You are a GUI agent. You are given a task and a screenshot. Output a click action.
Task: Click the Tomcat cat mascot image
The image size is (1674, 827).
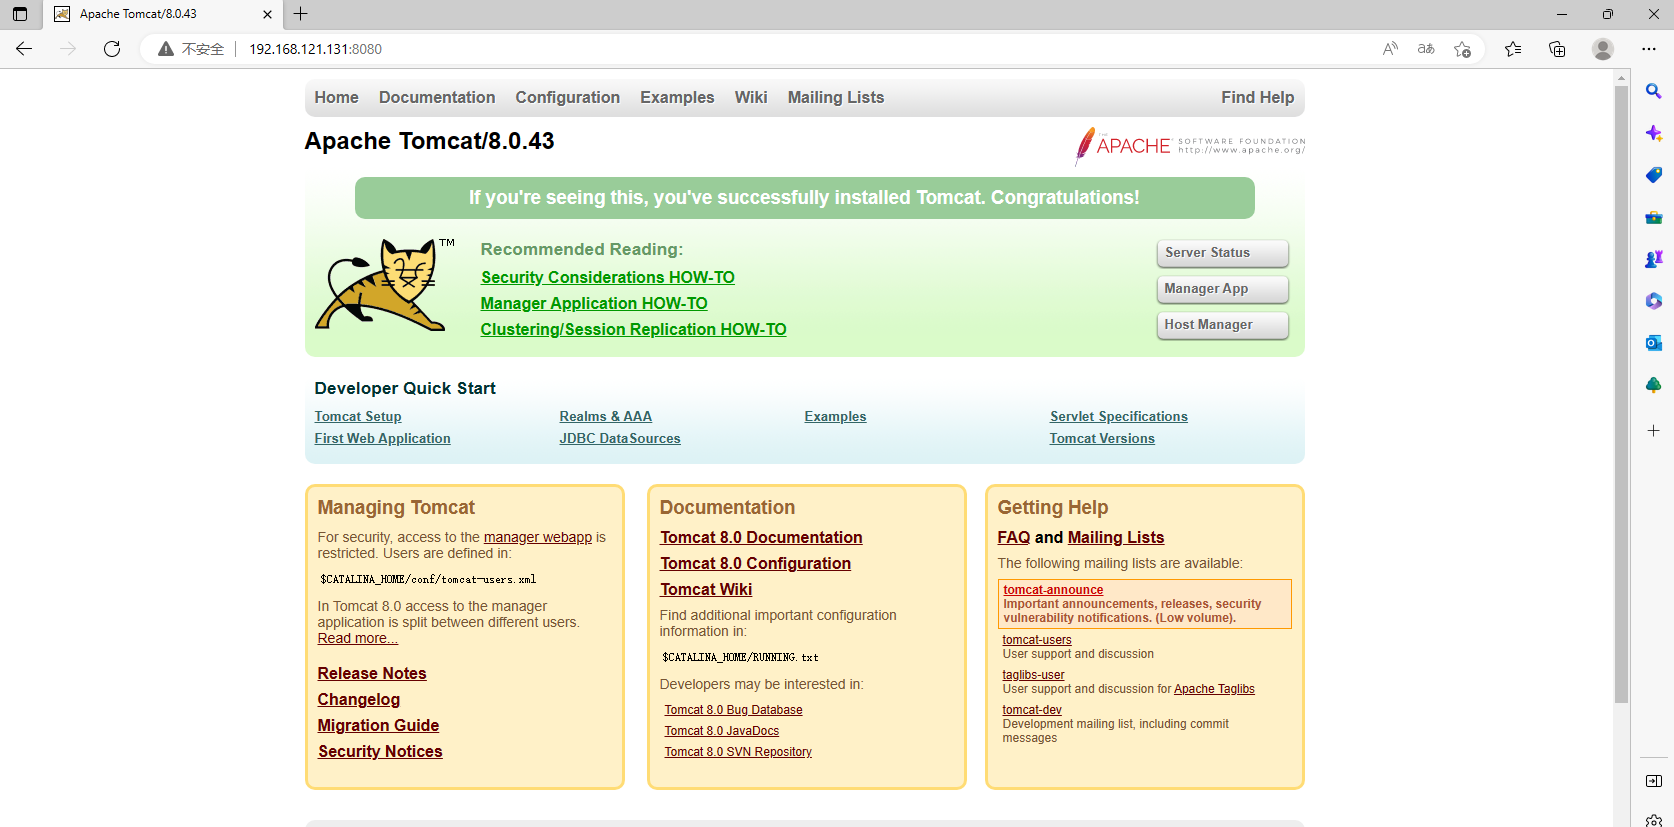point(385,285)
